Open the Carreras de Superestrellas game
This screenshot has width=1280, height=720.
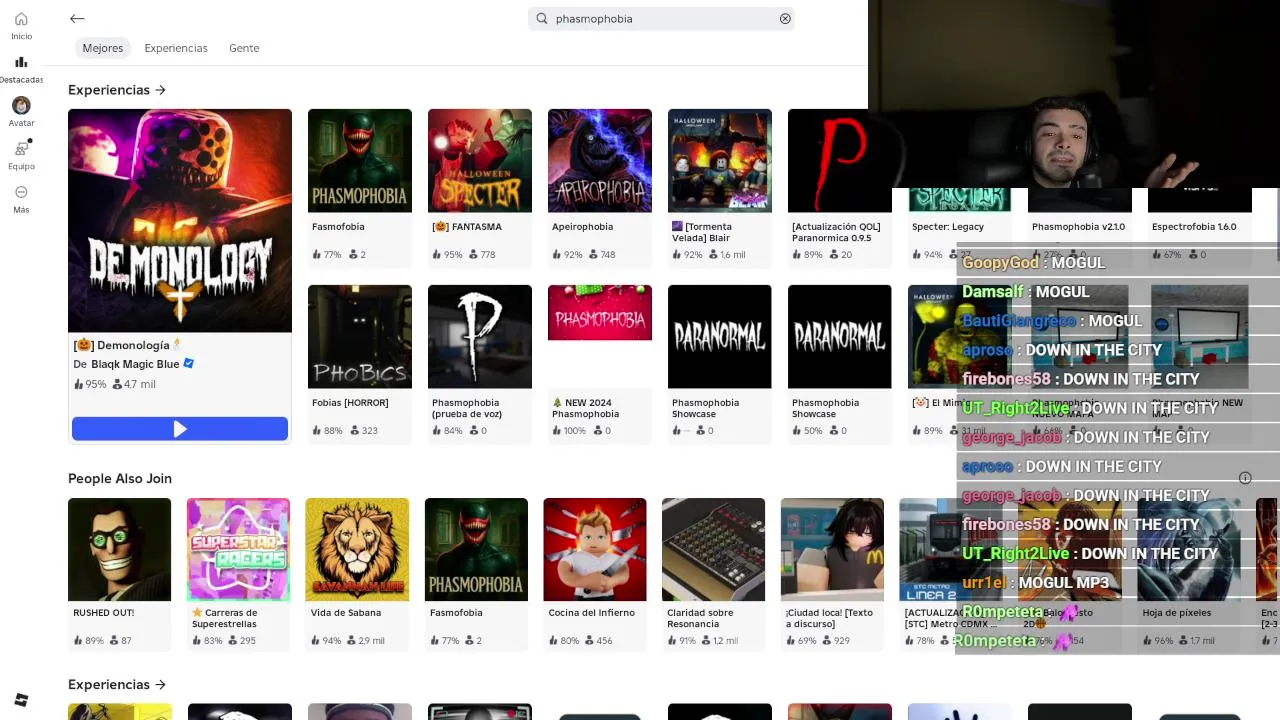(238, 549)
